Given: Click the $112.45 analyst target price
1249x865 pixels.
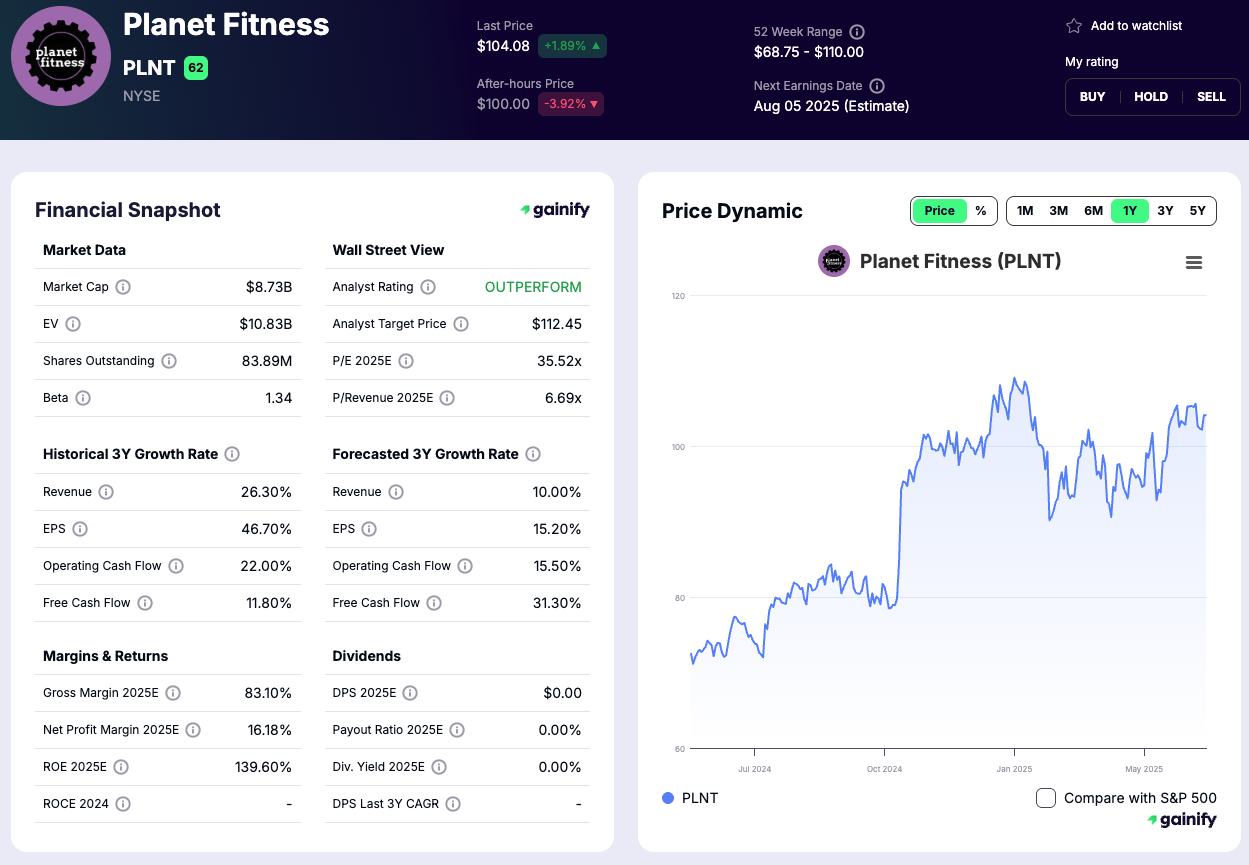Looking at the screenshot, I should (x=557, y=324).
